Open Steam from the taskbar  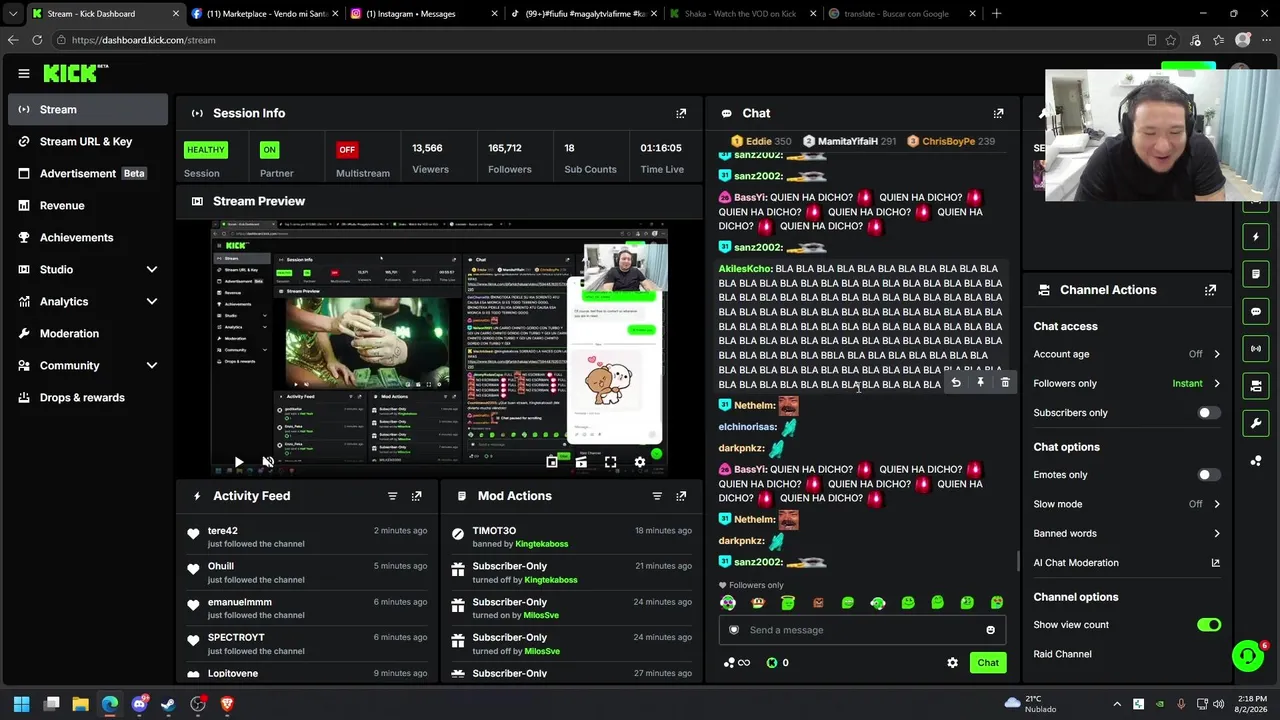168,704
